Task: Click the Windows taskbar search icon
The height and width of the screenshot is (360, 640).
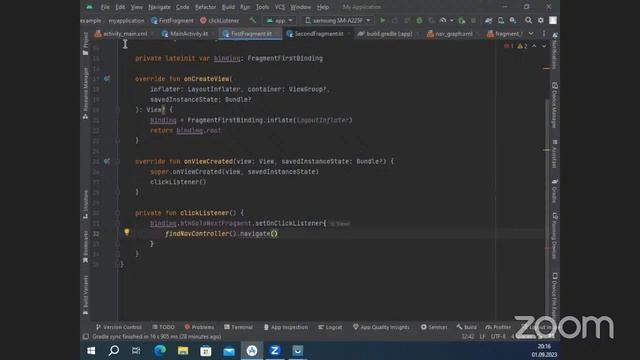Action: 114,351
